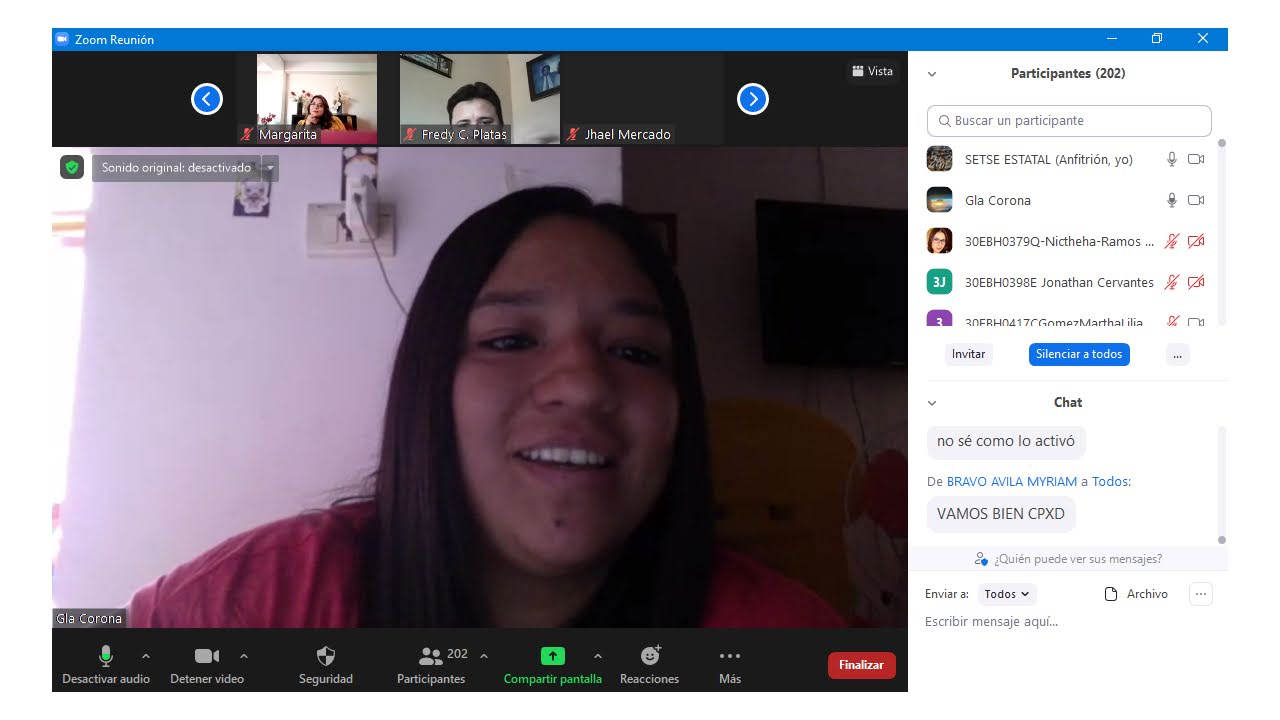Viewport: 1280px width, 720px height.
Task: Click the red Finalizar button
Action: (861, 665)
